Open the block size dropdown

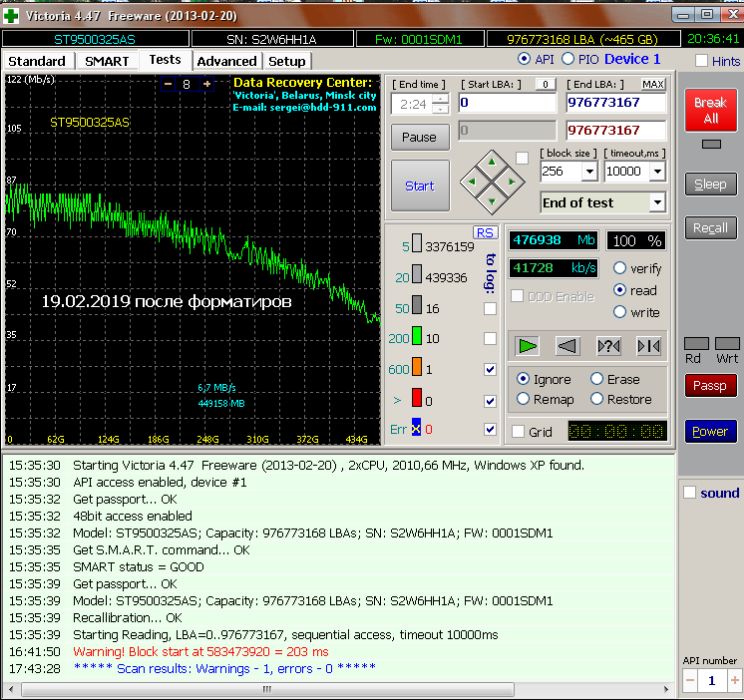tap(589, 172)
